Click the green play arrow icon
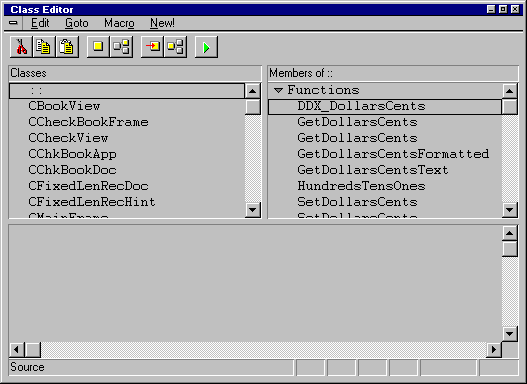The width and height of the screenshot is (527, 384). (206, 47)
